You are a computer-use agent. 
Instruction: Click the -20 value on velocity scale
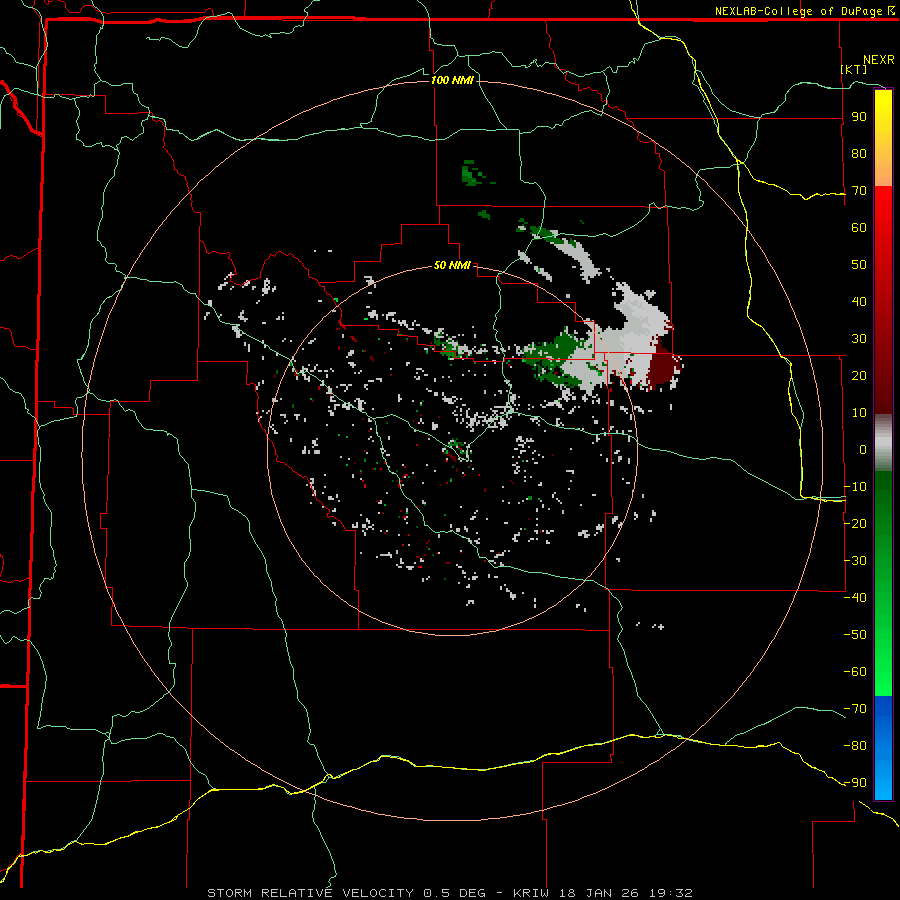click(855, 523)
